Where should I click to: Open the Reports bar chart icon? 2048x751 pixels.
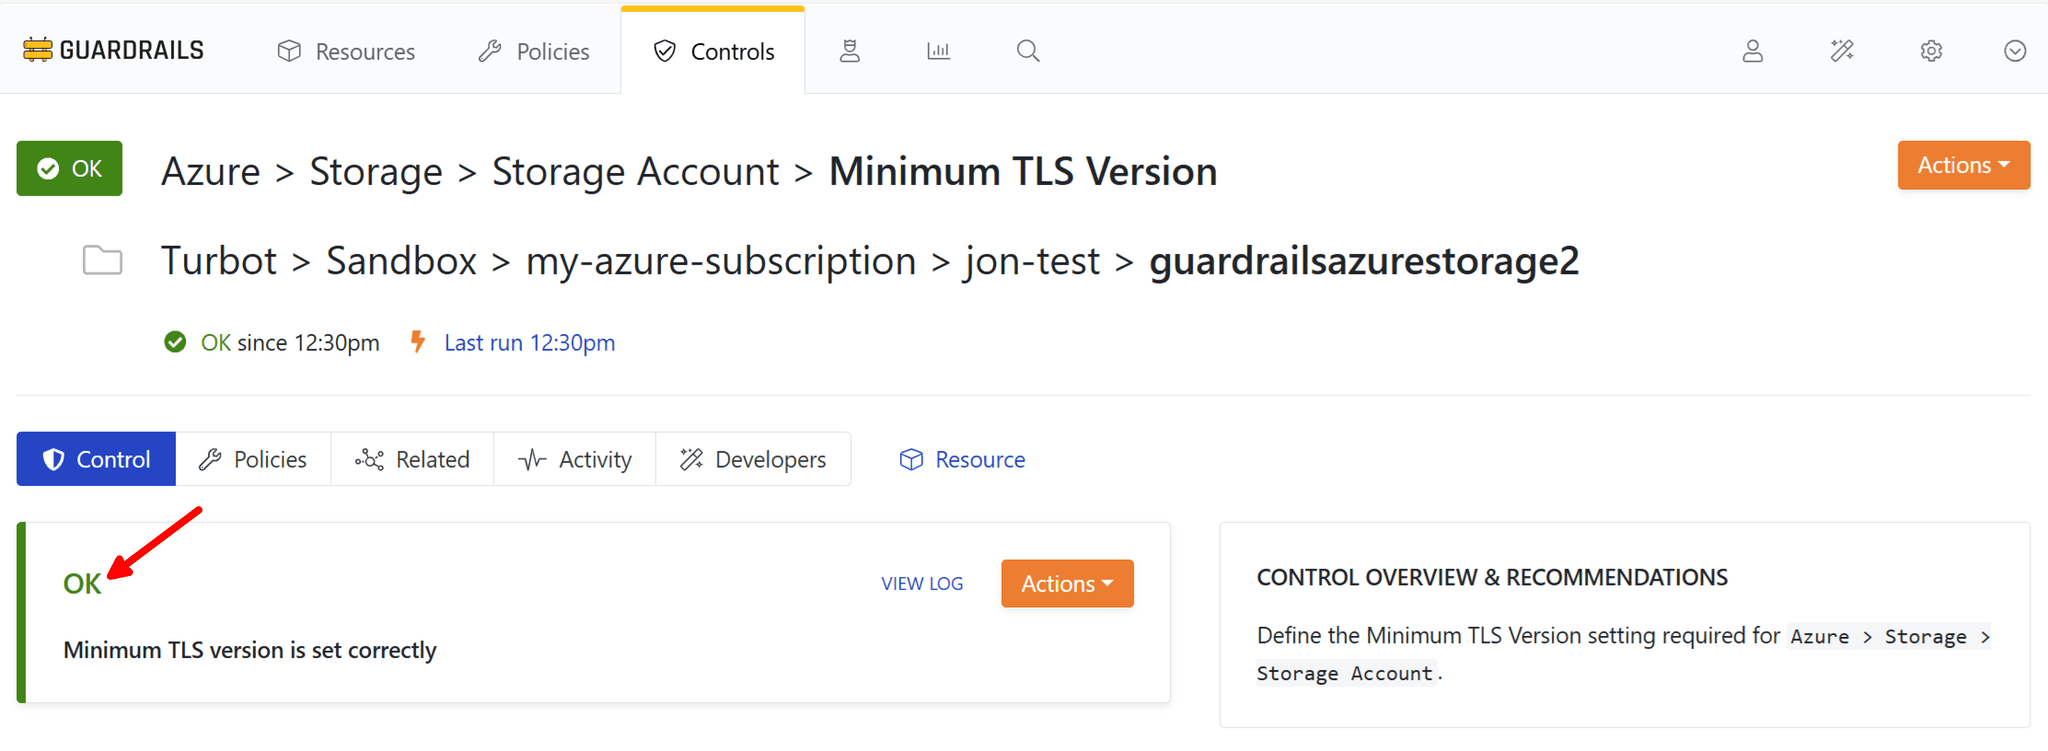click(938, 51)
